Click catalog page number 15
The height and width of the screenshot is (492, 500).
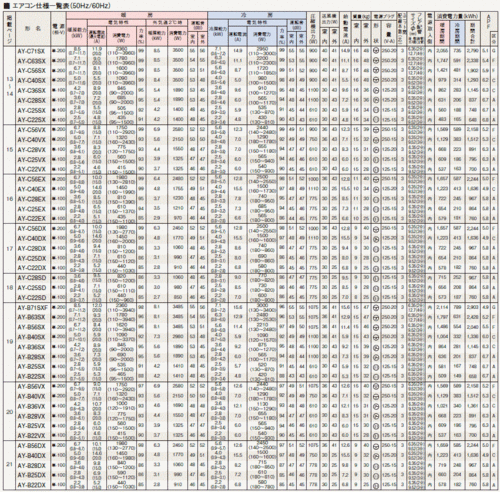(x=10, y=150)
